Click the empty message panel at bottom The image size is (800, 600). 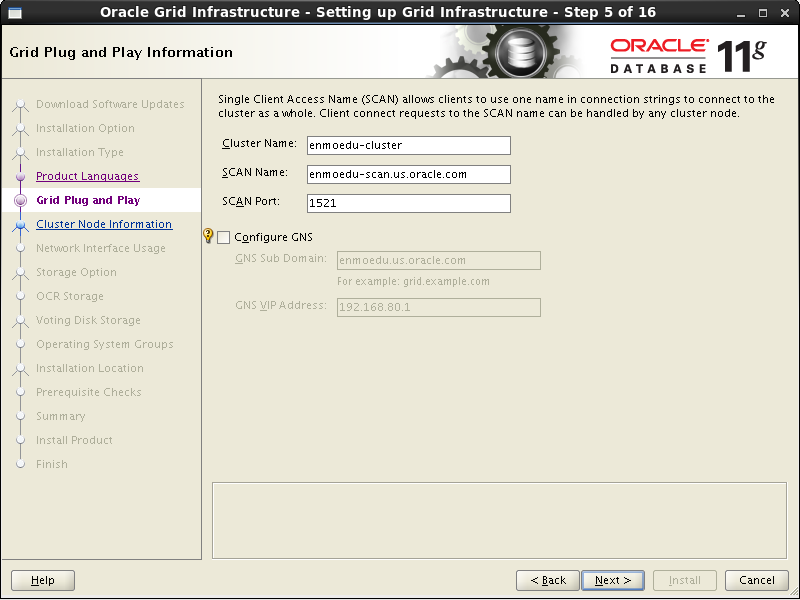coord(499,520)
